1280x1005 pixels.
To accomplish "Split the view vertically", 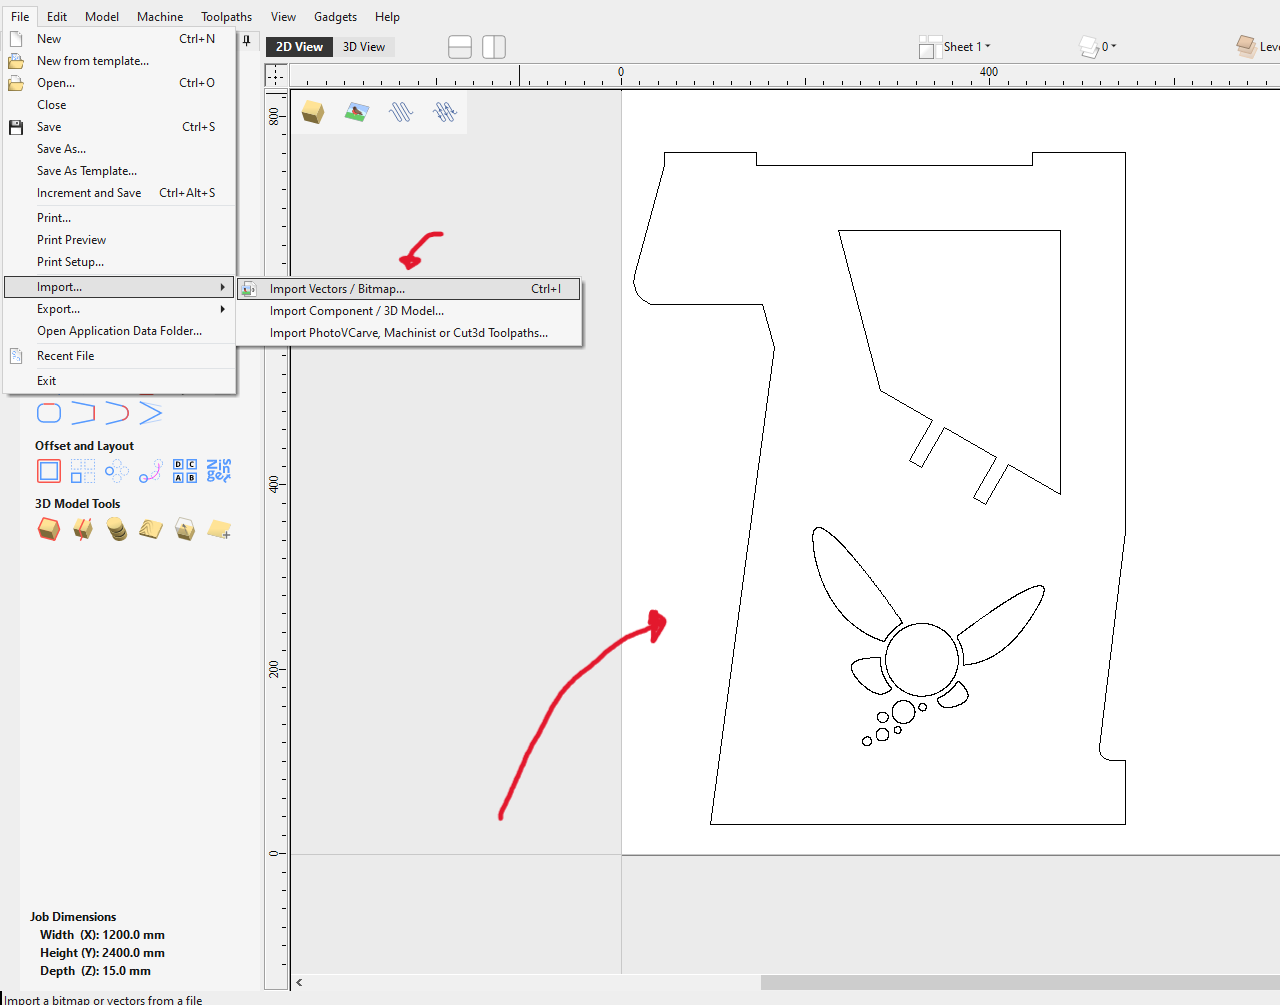I will coord(494,47).
